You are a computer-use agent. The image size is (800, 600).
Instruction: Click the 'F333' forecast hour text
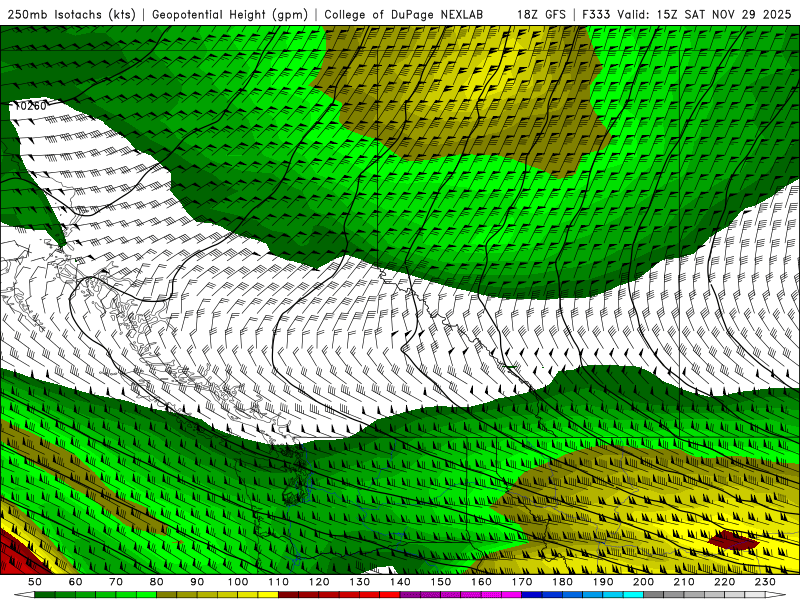(596, 14)
